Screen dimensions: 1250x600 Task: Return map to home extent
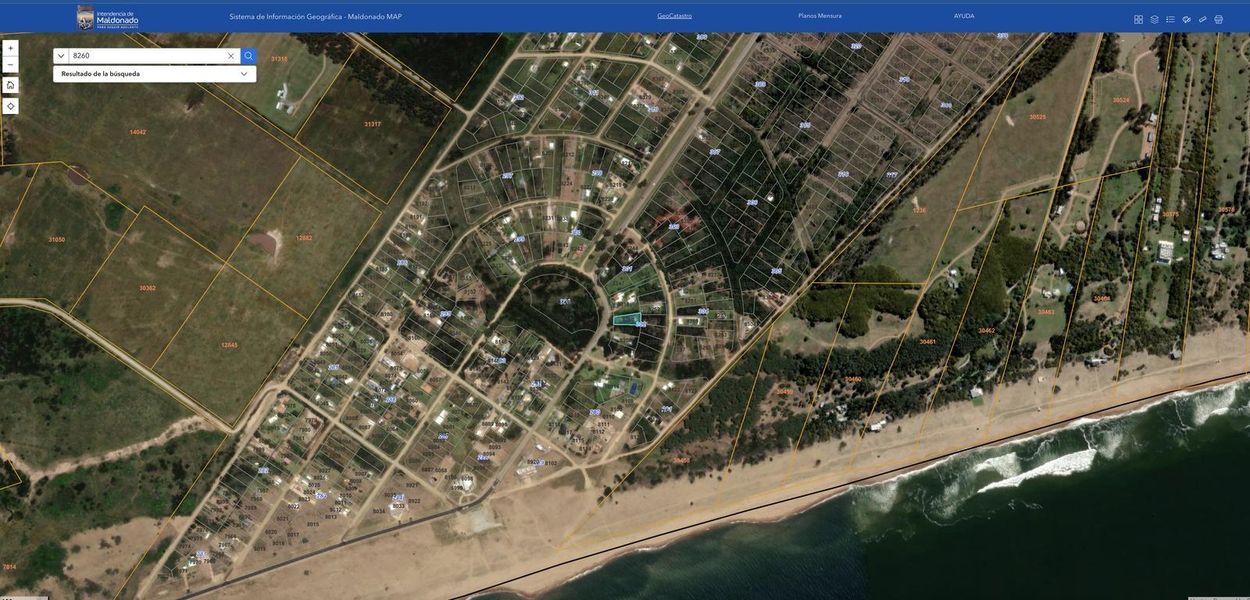tap(10, 85)
